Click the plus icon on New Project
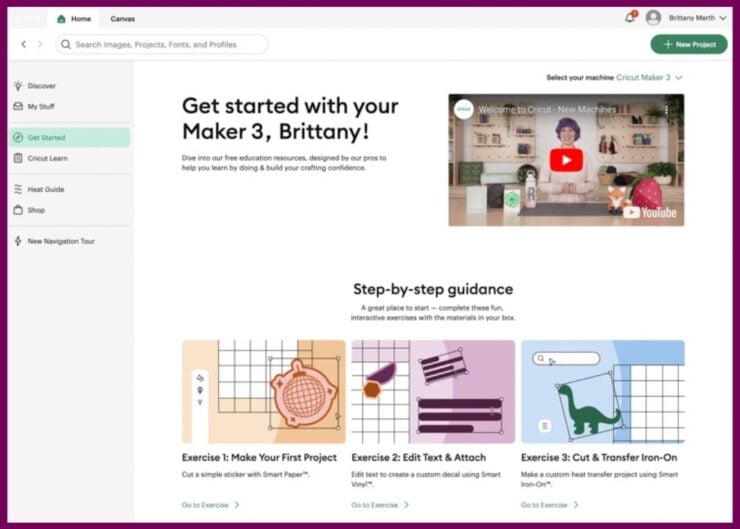Viewport: 740px width, 529px height. (x=667, y=44)
